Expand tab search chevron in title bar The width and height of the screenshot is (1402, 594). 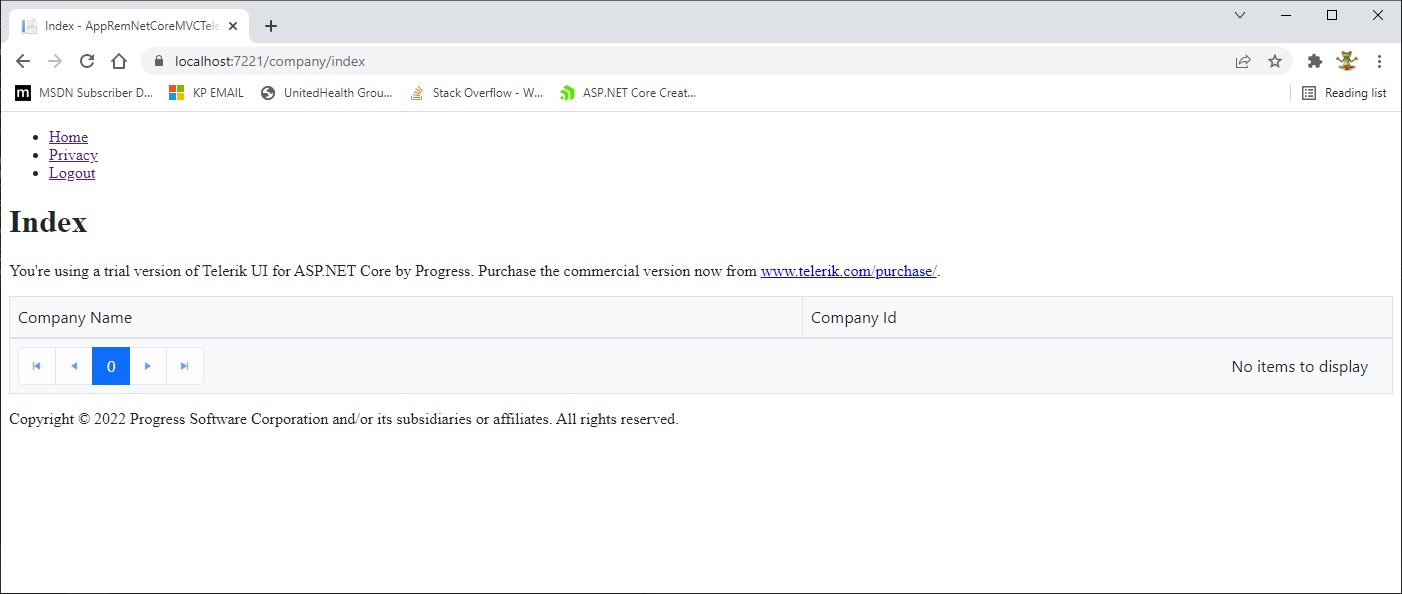click(x=1240, y=15)
